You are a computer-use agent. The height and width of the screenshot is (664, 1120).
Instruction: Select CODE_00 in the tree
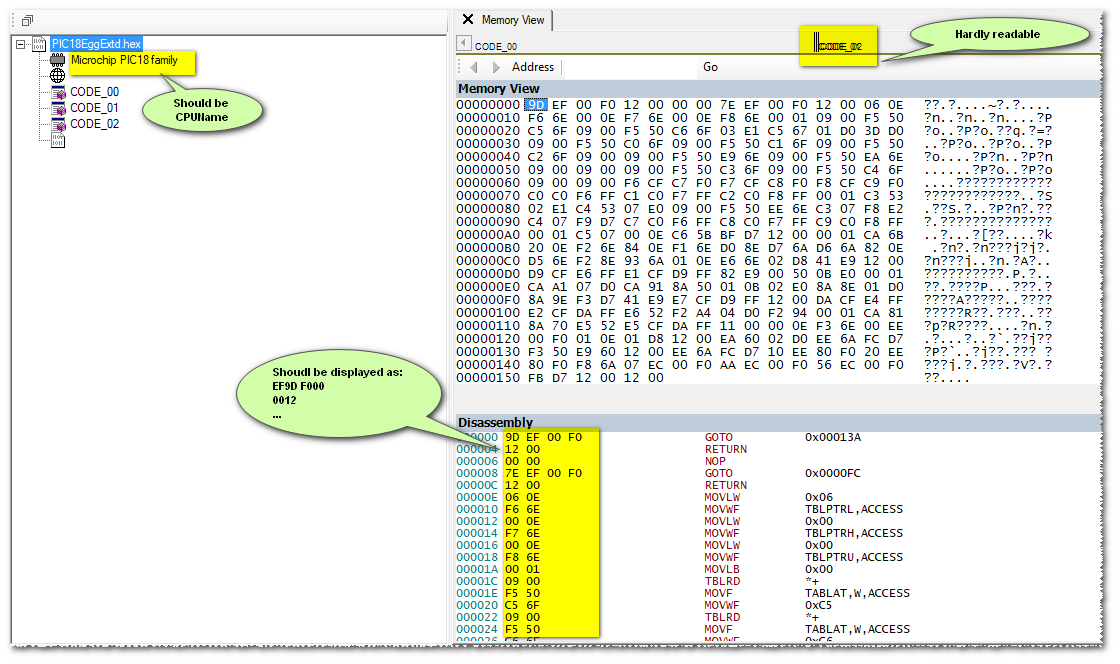pyautogui.click(x=94, y=92)
